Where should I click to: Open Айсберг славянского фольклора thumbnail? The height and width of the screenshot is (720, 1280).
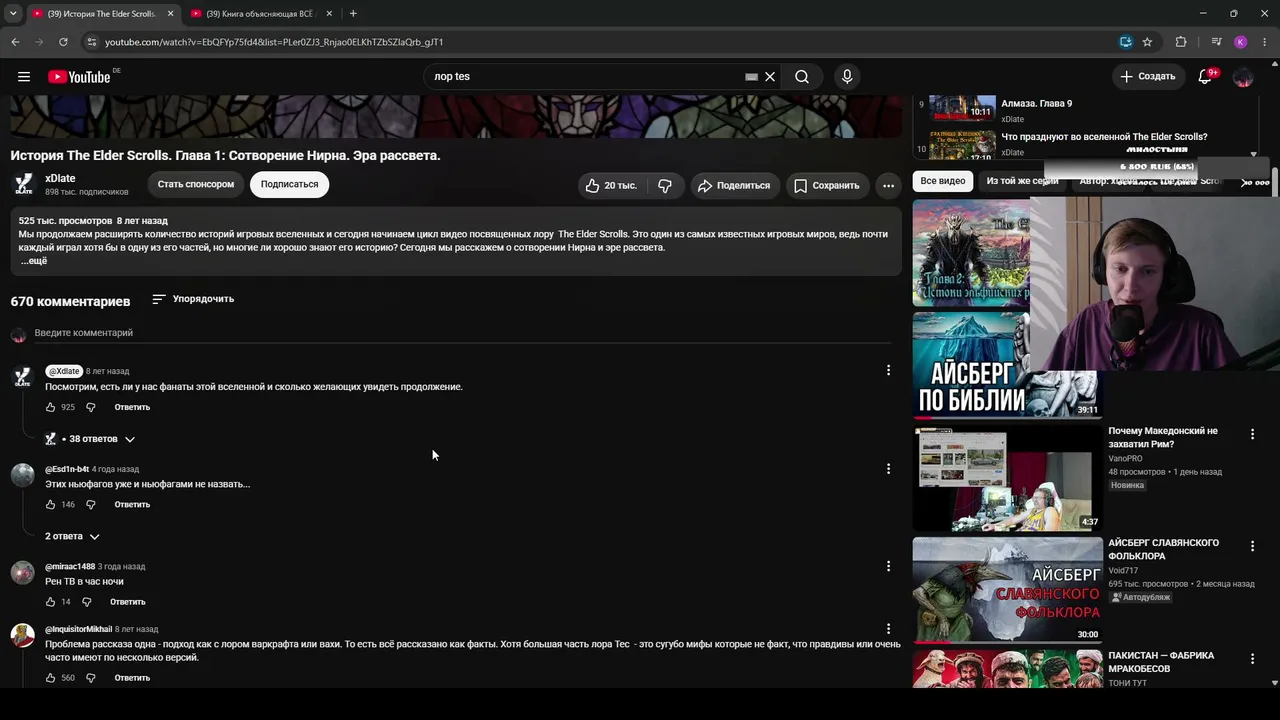pyautogui.click(x=1007, y=590)
